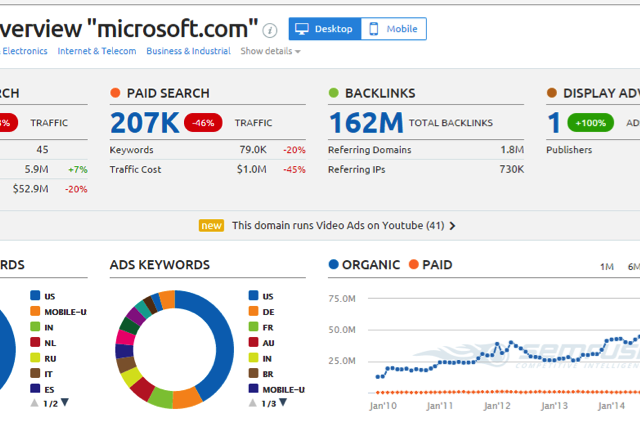Screen dimensions: 640x432
Task: Click 1.8M referring domains value
Action: pos(512,150)
